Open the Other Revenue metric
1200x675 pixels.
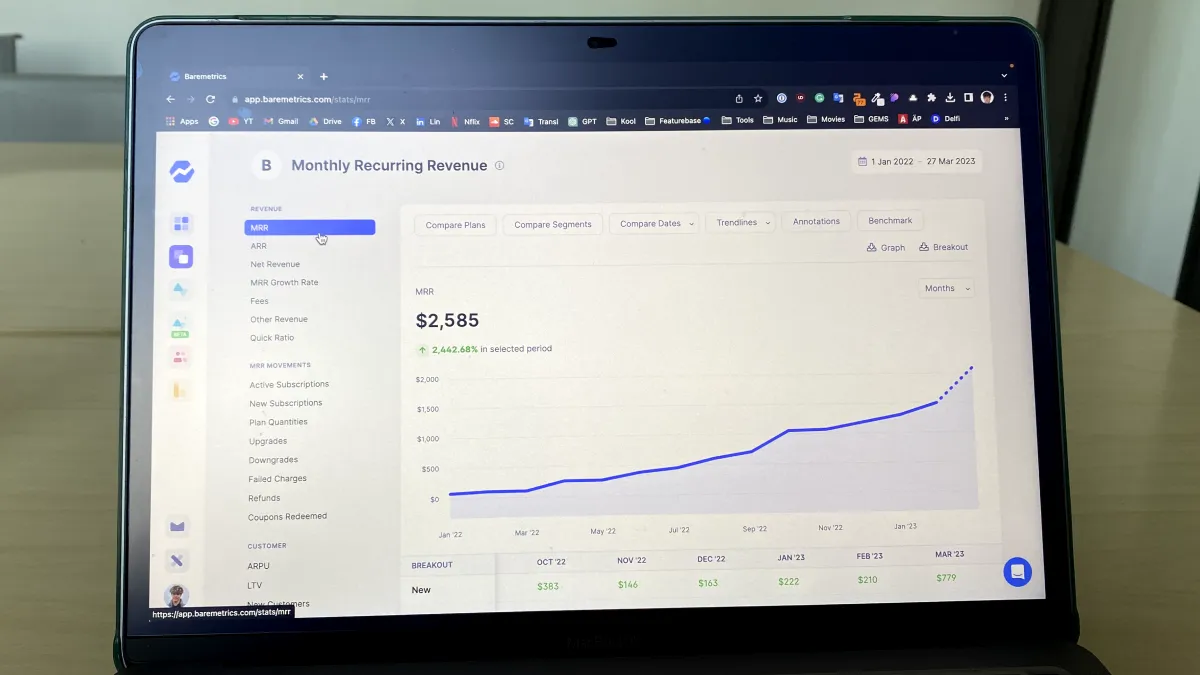[x=279, y=320]
